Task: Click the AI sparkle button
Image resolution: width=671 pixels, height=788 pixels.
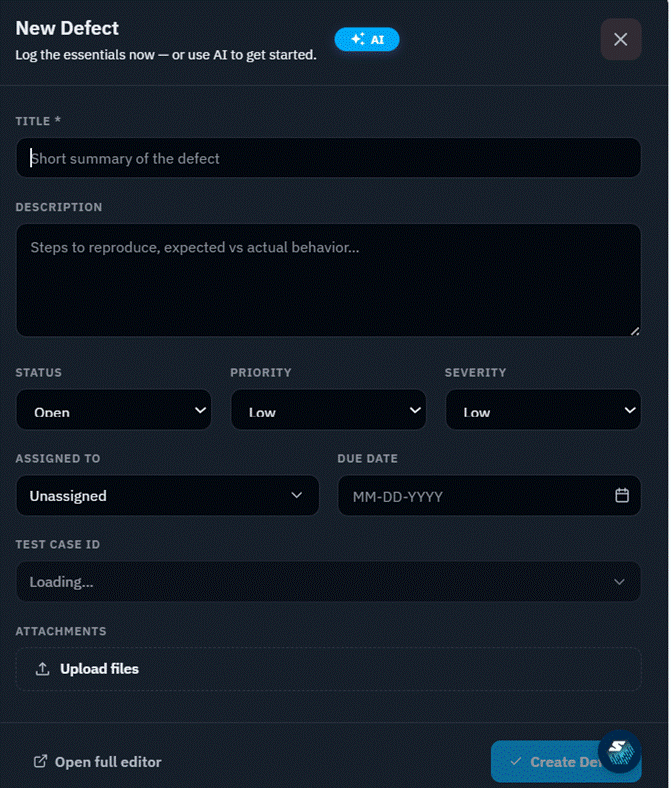Action: click(x=367, y=40)
